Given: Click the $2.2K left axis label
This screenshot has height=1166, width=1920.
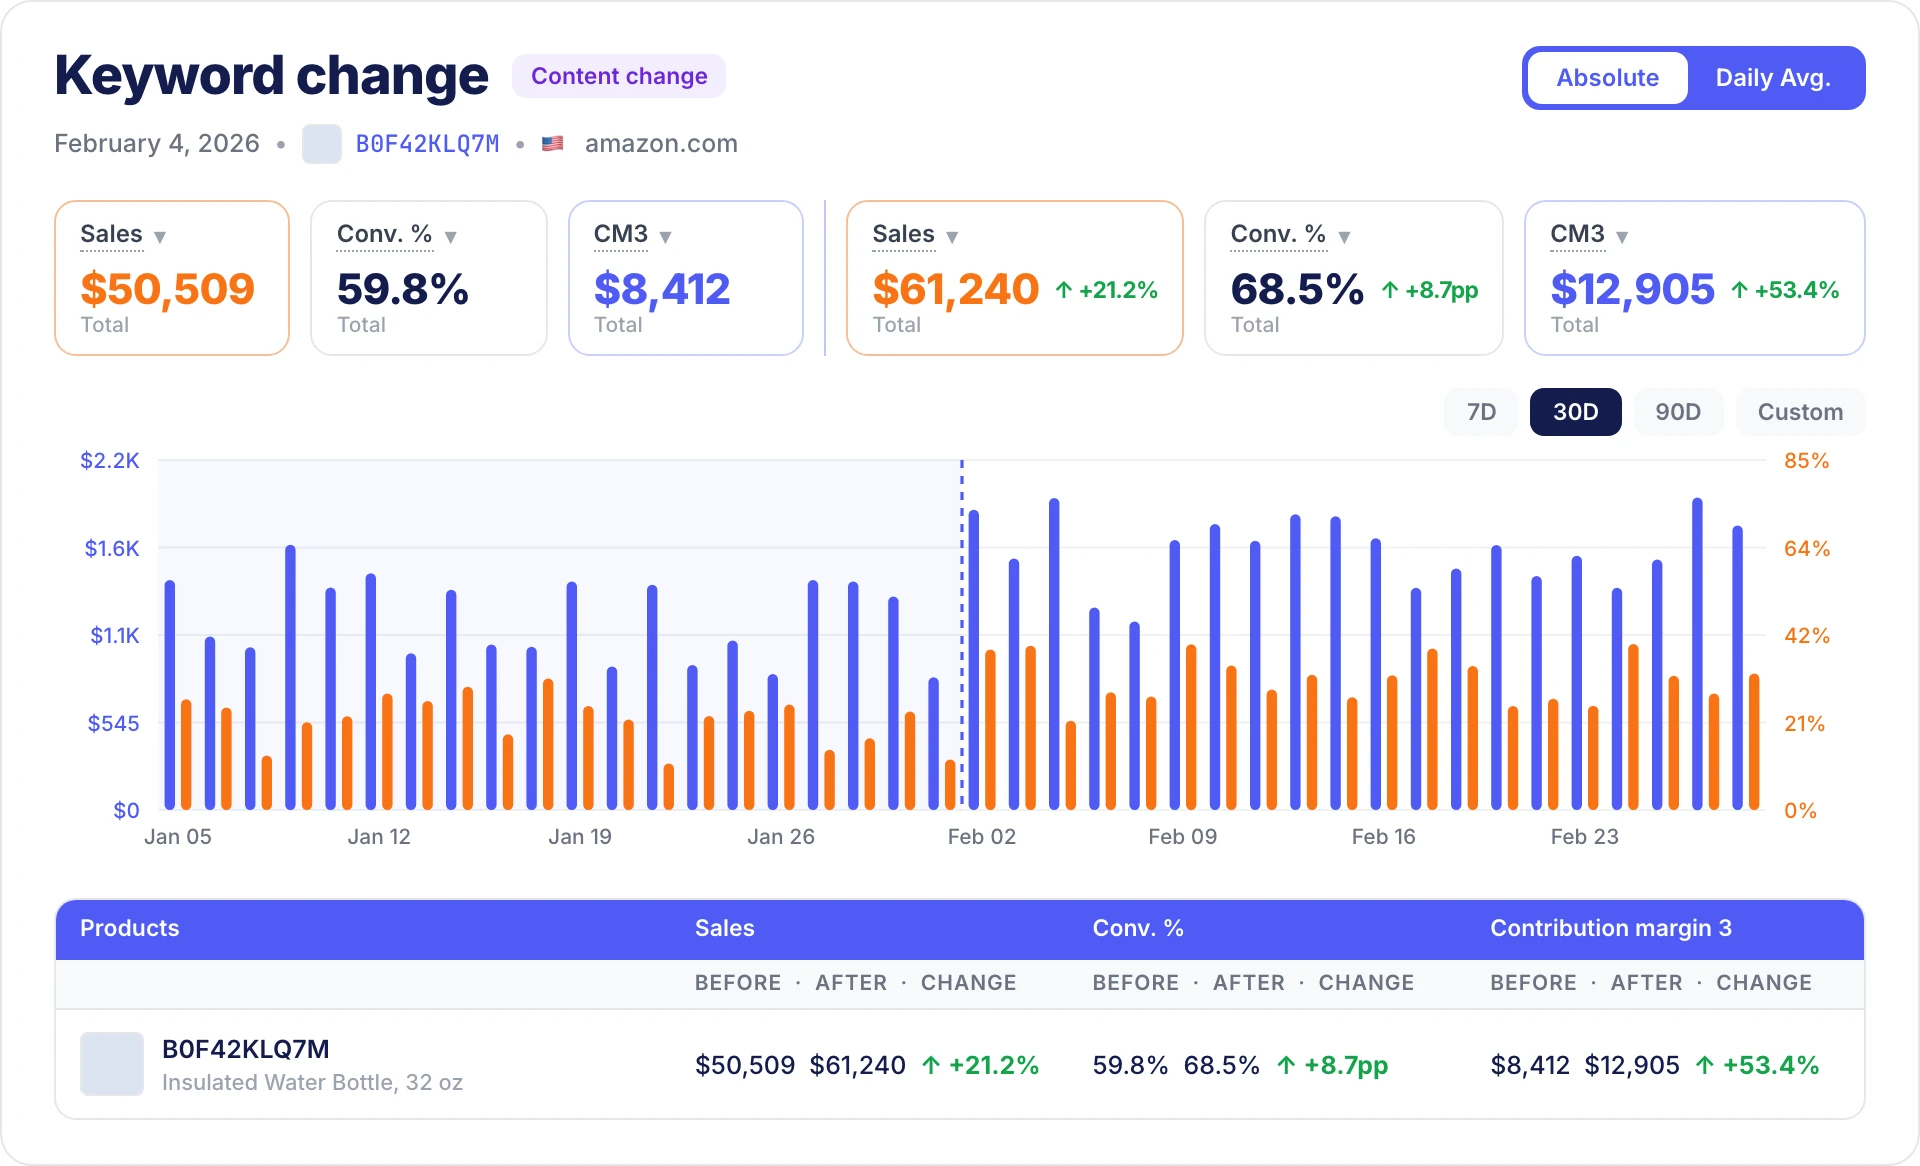Looking at the screenshot, I should pyautogui.click(x=110, y=461).
